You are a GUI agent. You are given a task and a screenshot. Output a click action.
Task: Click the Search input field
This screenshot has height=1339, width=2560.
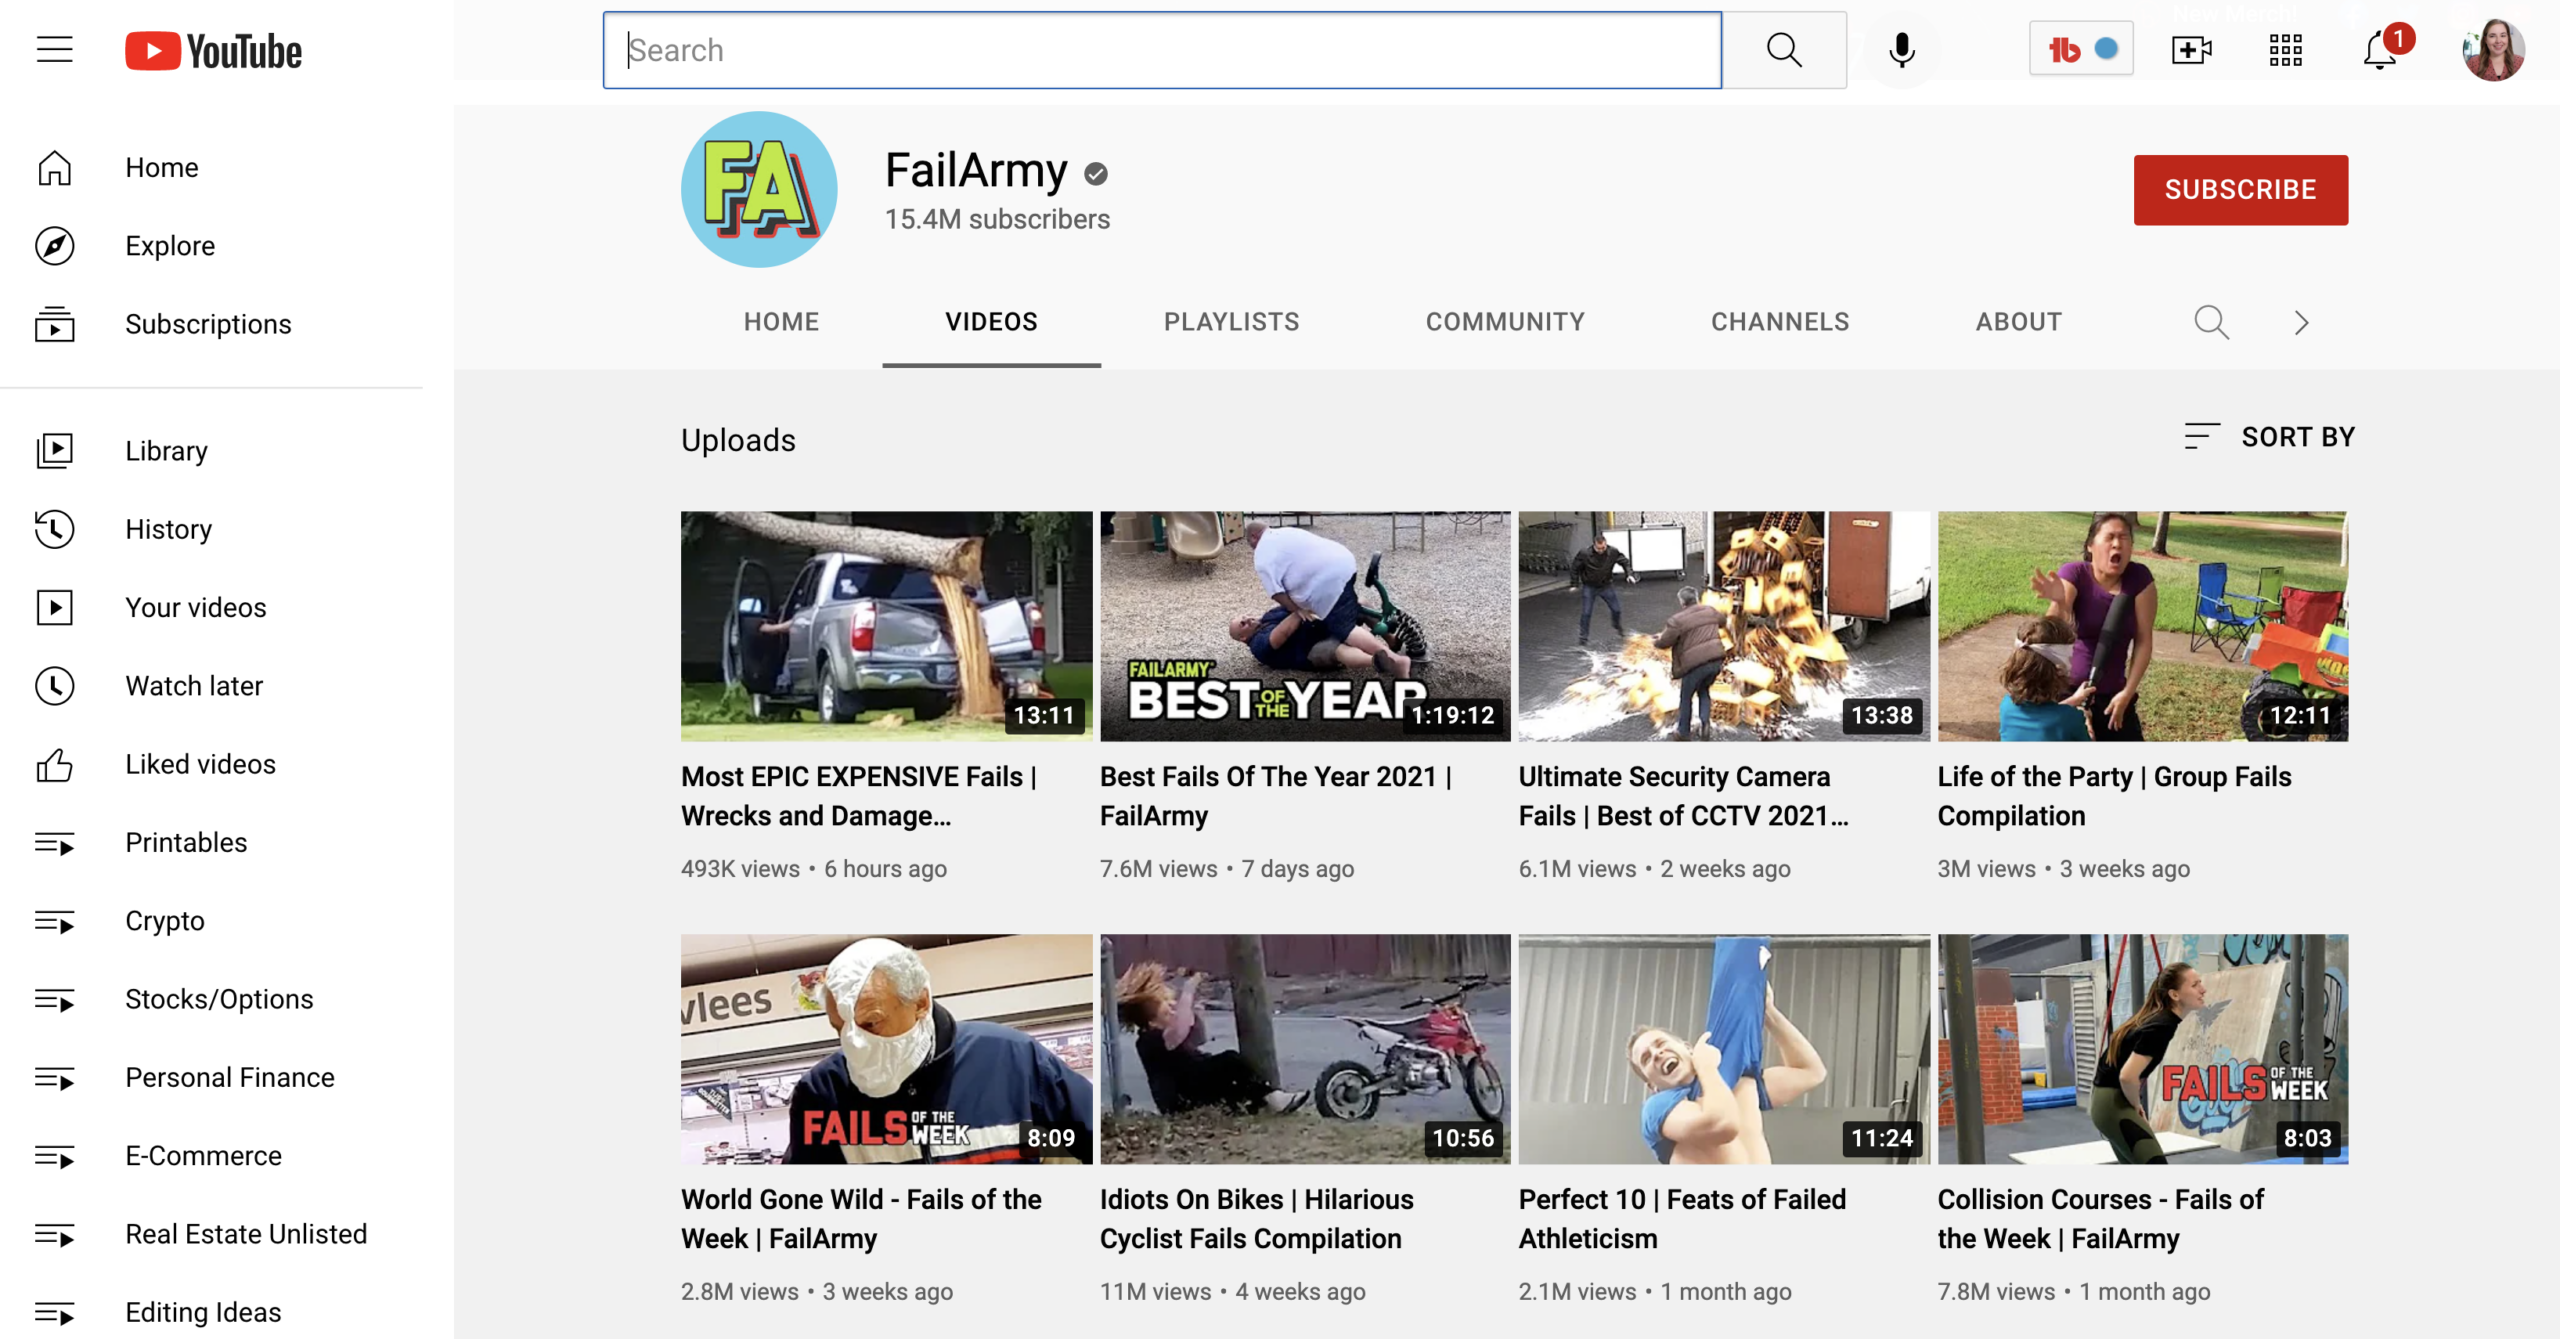1162,50
